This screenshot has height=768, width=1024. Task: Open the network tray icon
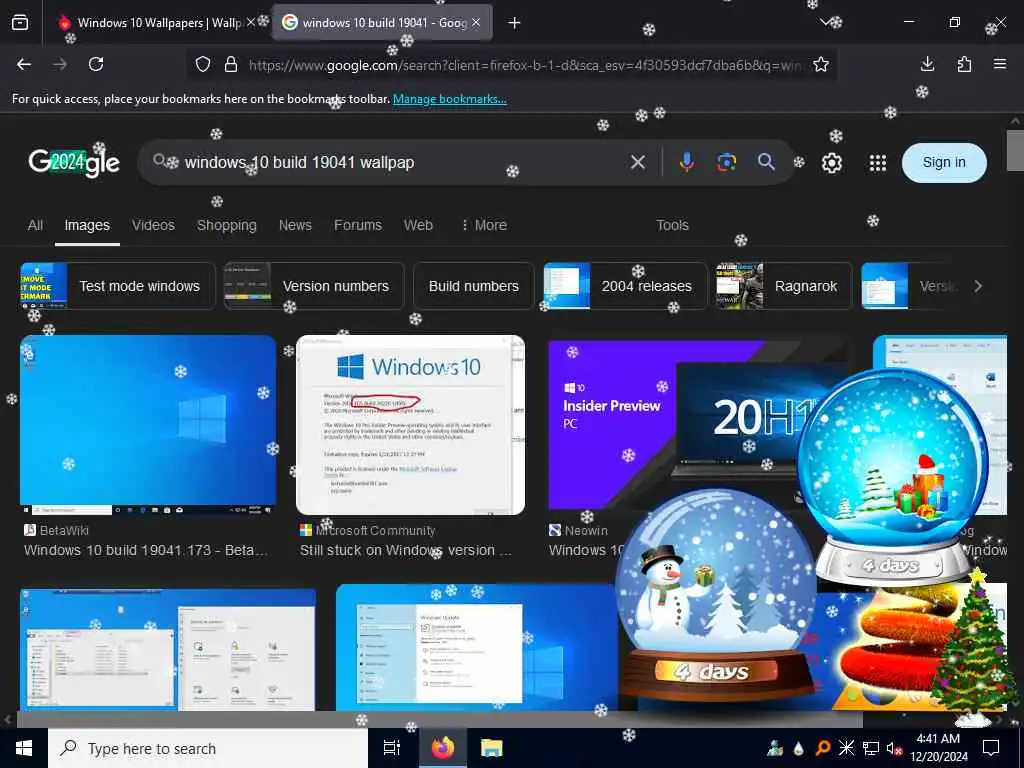(x=871, y=748)
